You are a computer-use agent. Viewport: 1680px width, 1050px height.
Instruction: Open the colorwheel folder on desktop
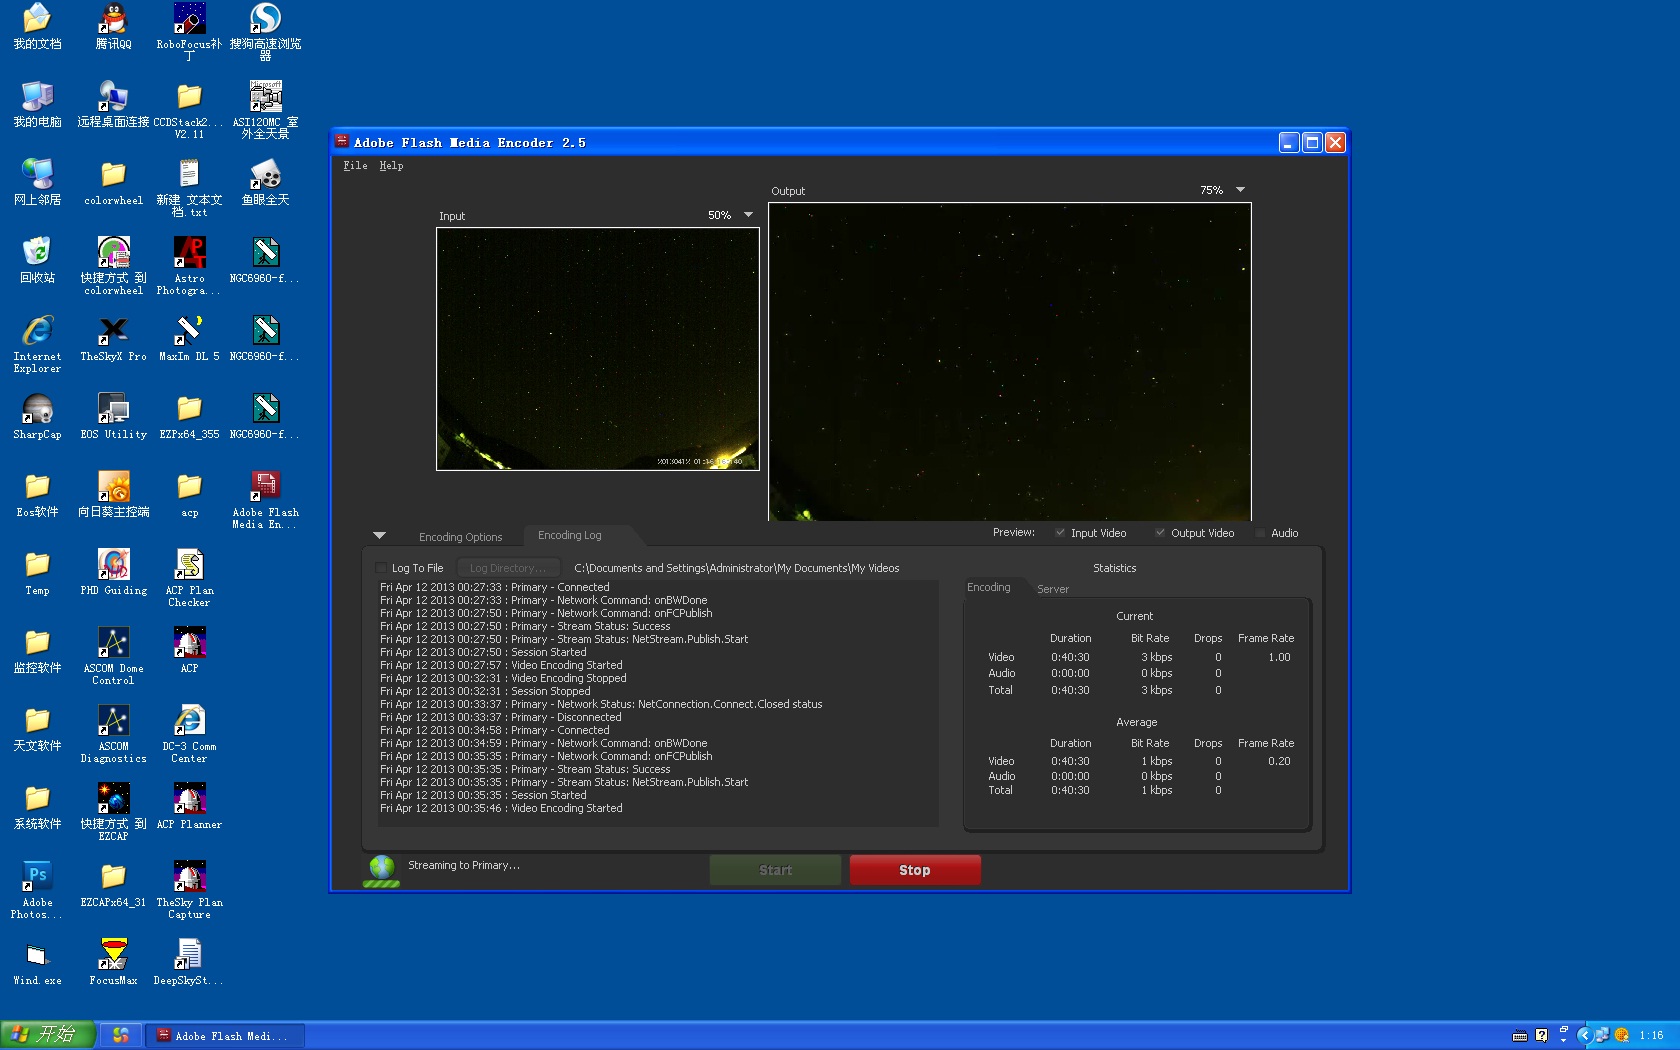[113, 182]
